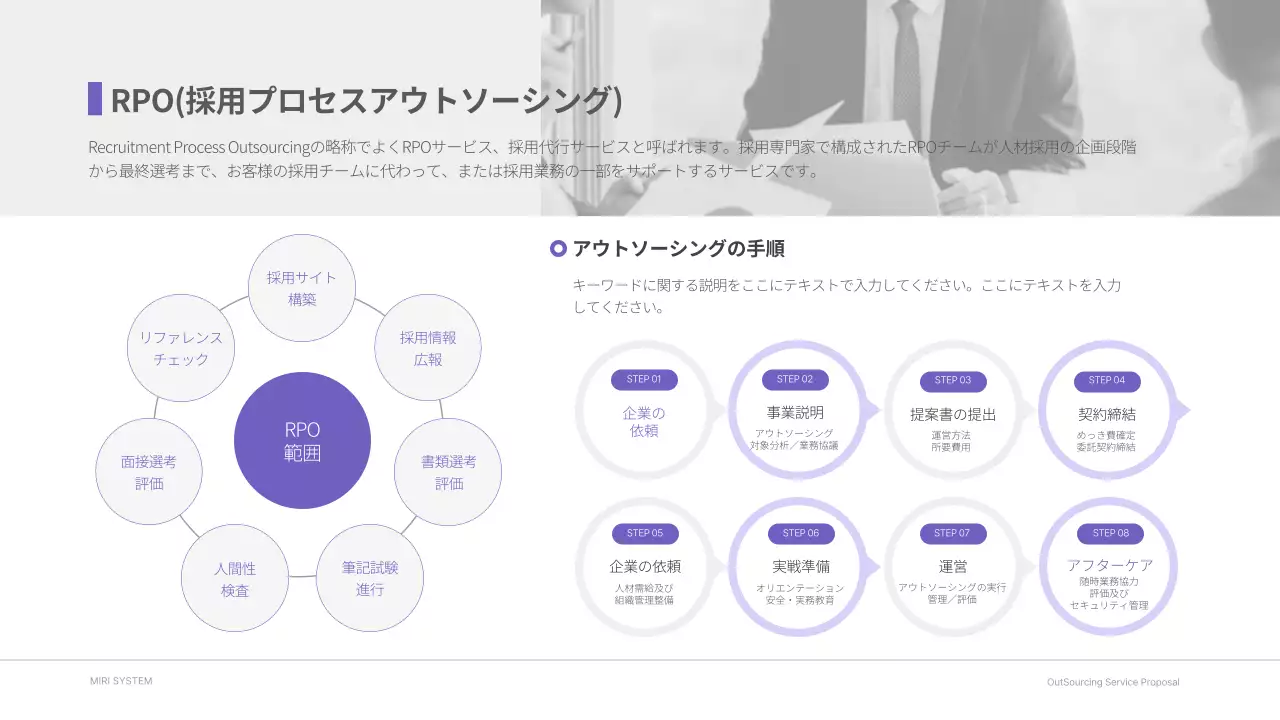The height and width of the screenshot is (720, 1280).
Task: Click the 人間性検査 circle
Action: tap(235, 578)
